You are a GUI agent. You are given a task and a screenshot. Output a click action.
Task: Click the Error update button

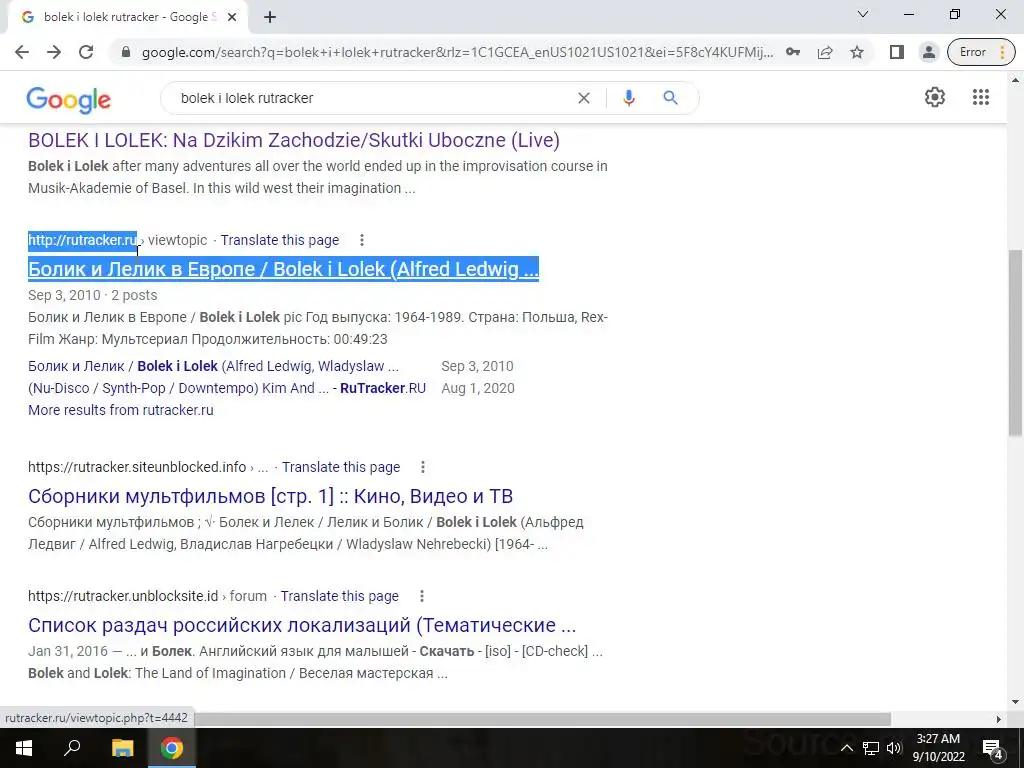981,52
